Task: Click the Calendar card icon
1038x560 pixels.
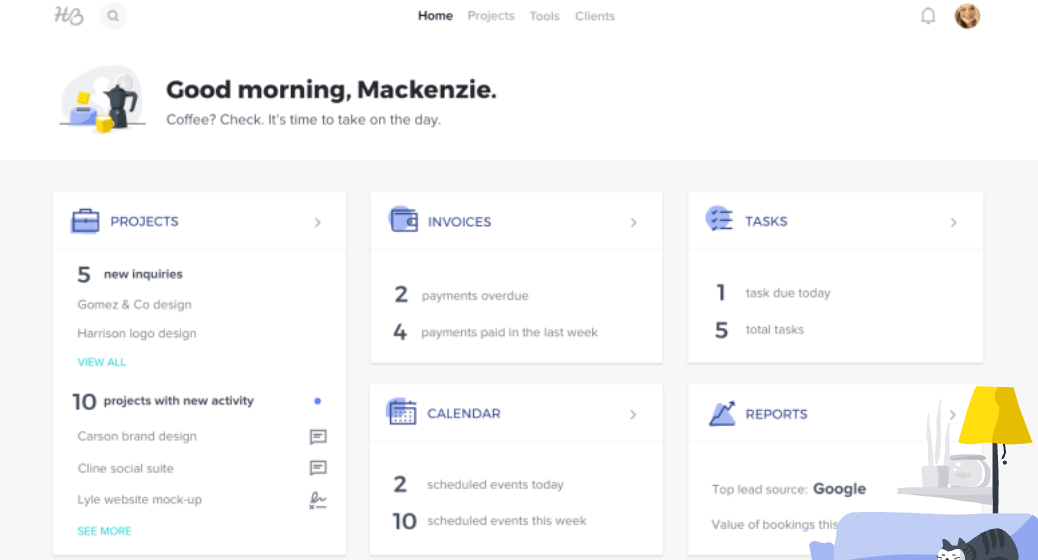Action: coord(402,412)
